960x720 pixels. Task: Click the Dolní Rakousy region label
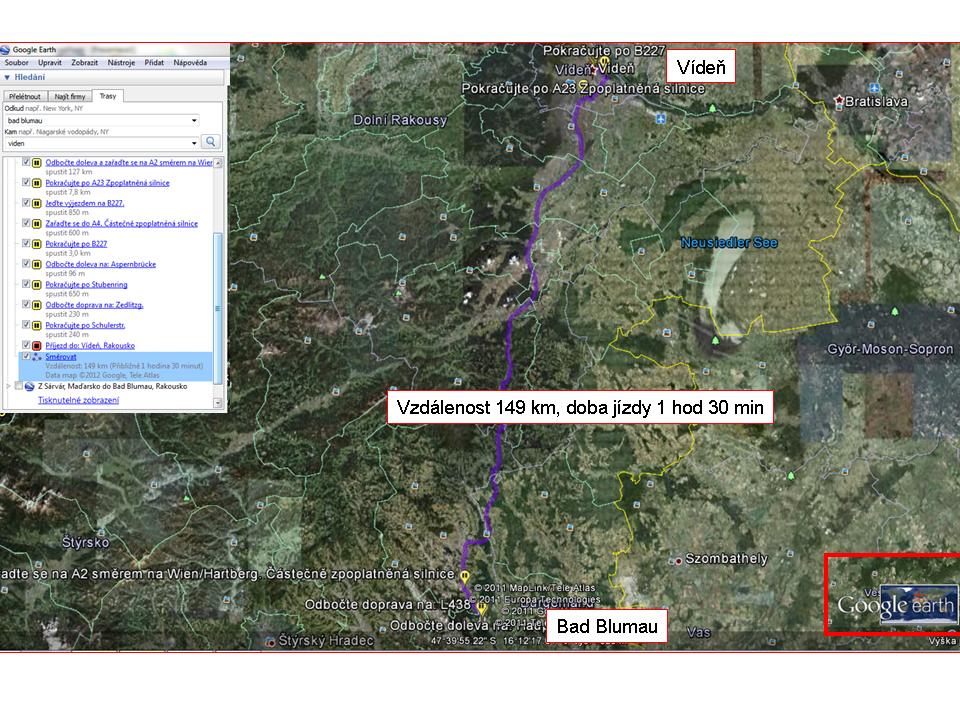(x=400, y=120)
